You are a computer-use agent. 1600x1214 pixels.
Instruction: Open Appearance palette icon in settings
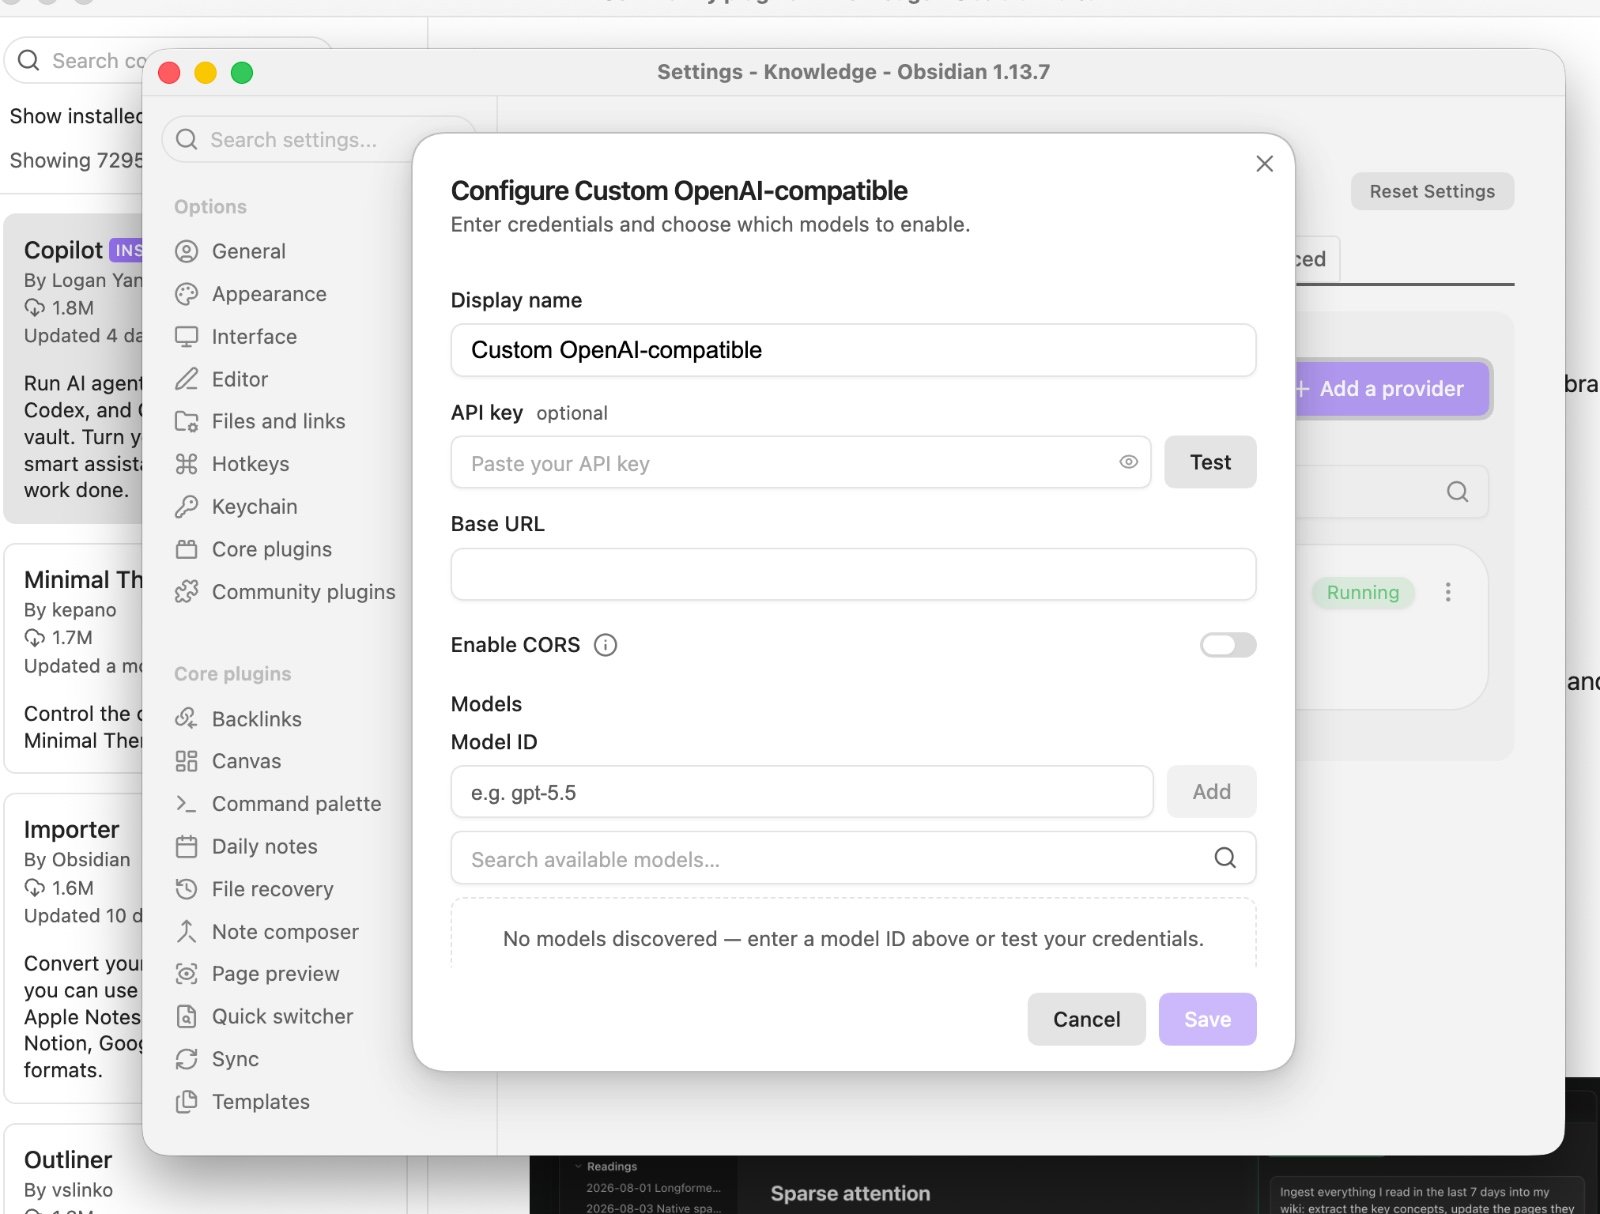click(186, 294)
